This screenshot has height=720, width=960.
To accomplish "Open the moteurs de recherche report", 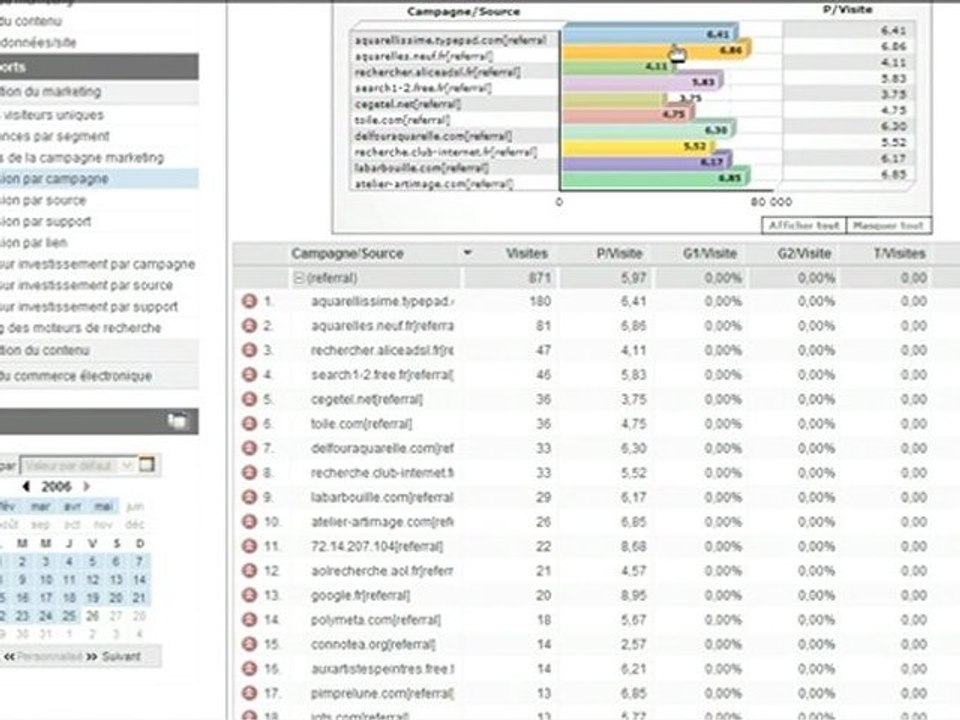I will click(x=81, y=328).
